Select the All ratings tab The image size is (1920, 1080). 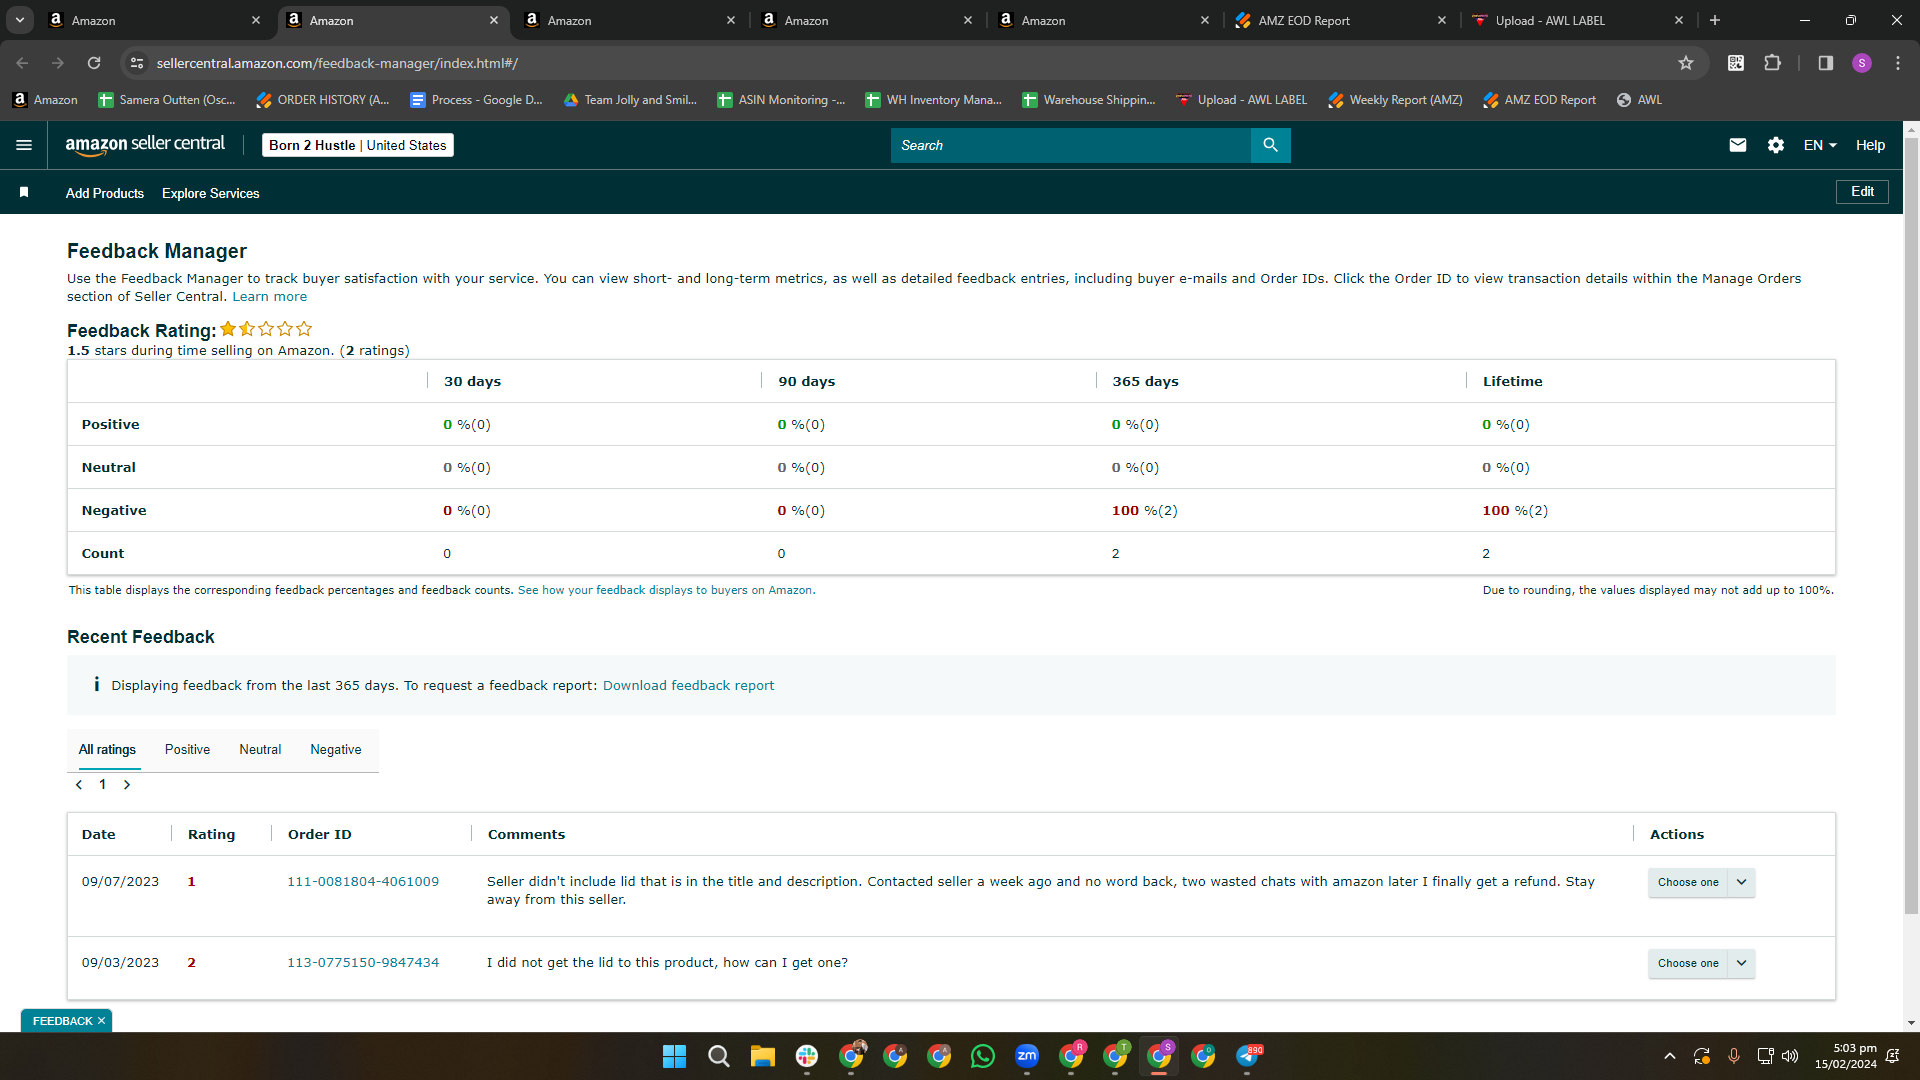pos(107,750)
